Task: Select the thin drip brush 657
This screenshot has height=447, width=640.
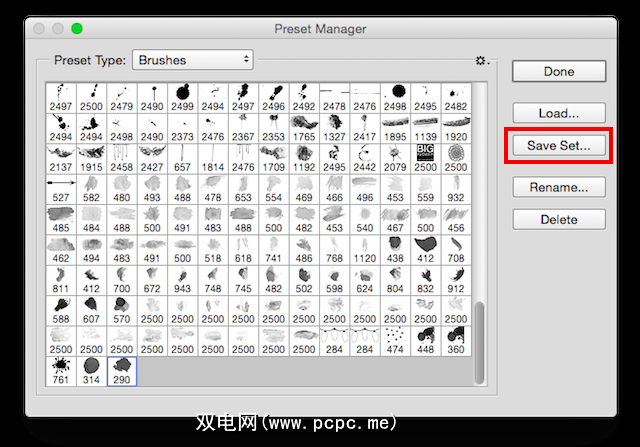Action: [x=182, y=159]
